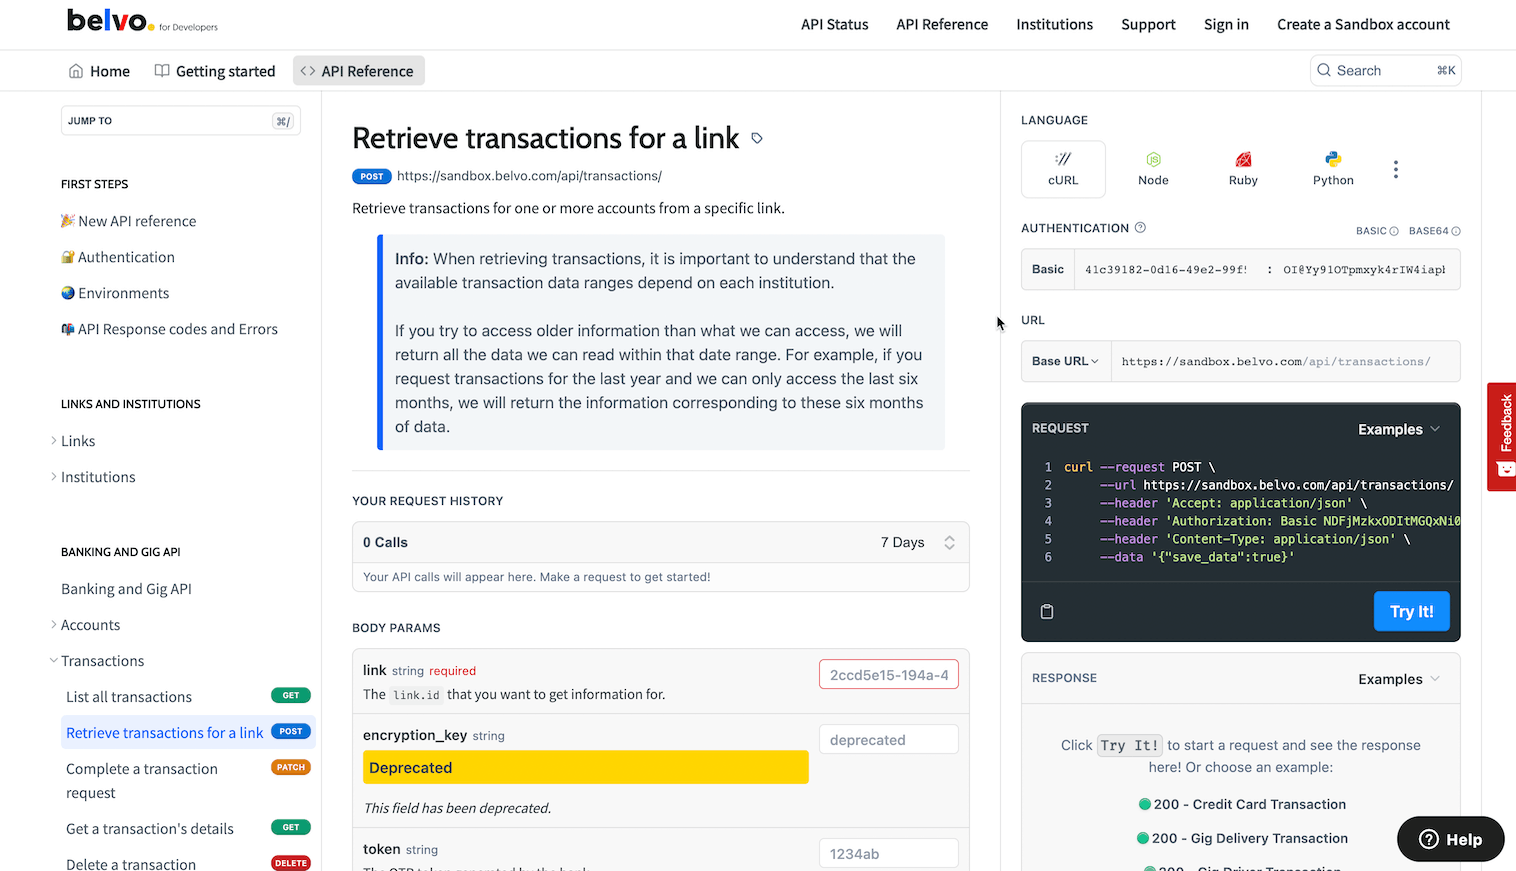Select Retrieve transactions for a link item

(x=188, y=733)
